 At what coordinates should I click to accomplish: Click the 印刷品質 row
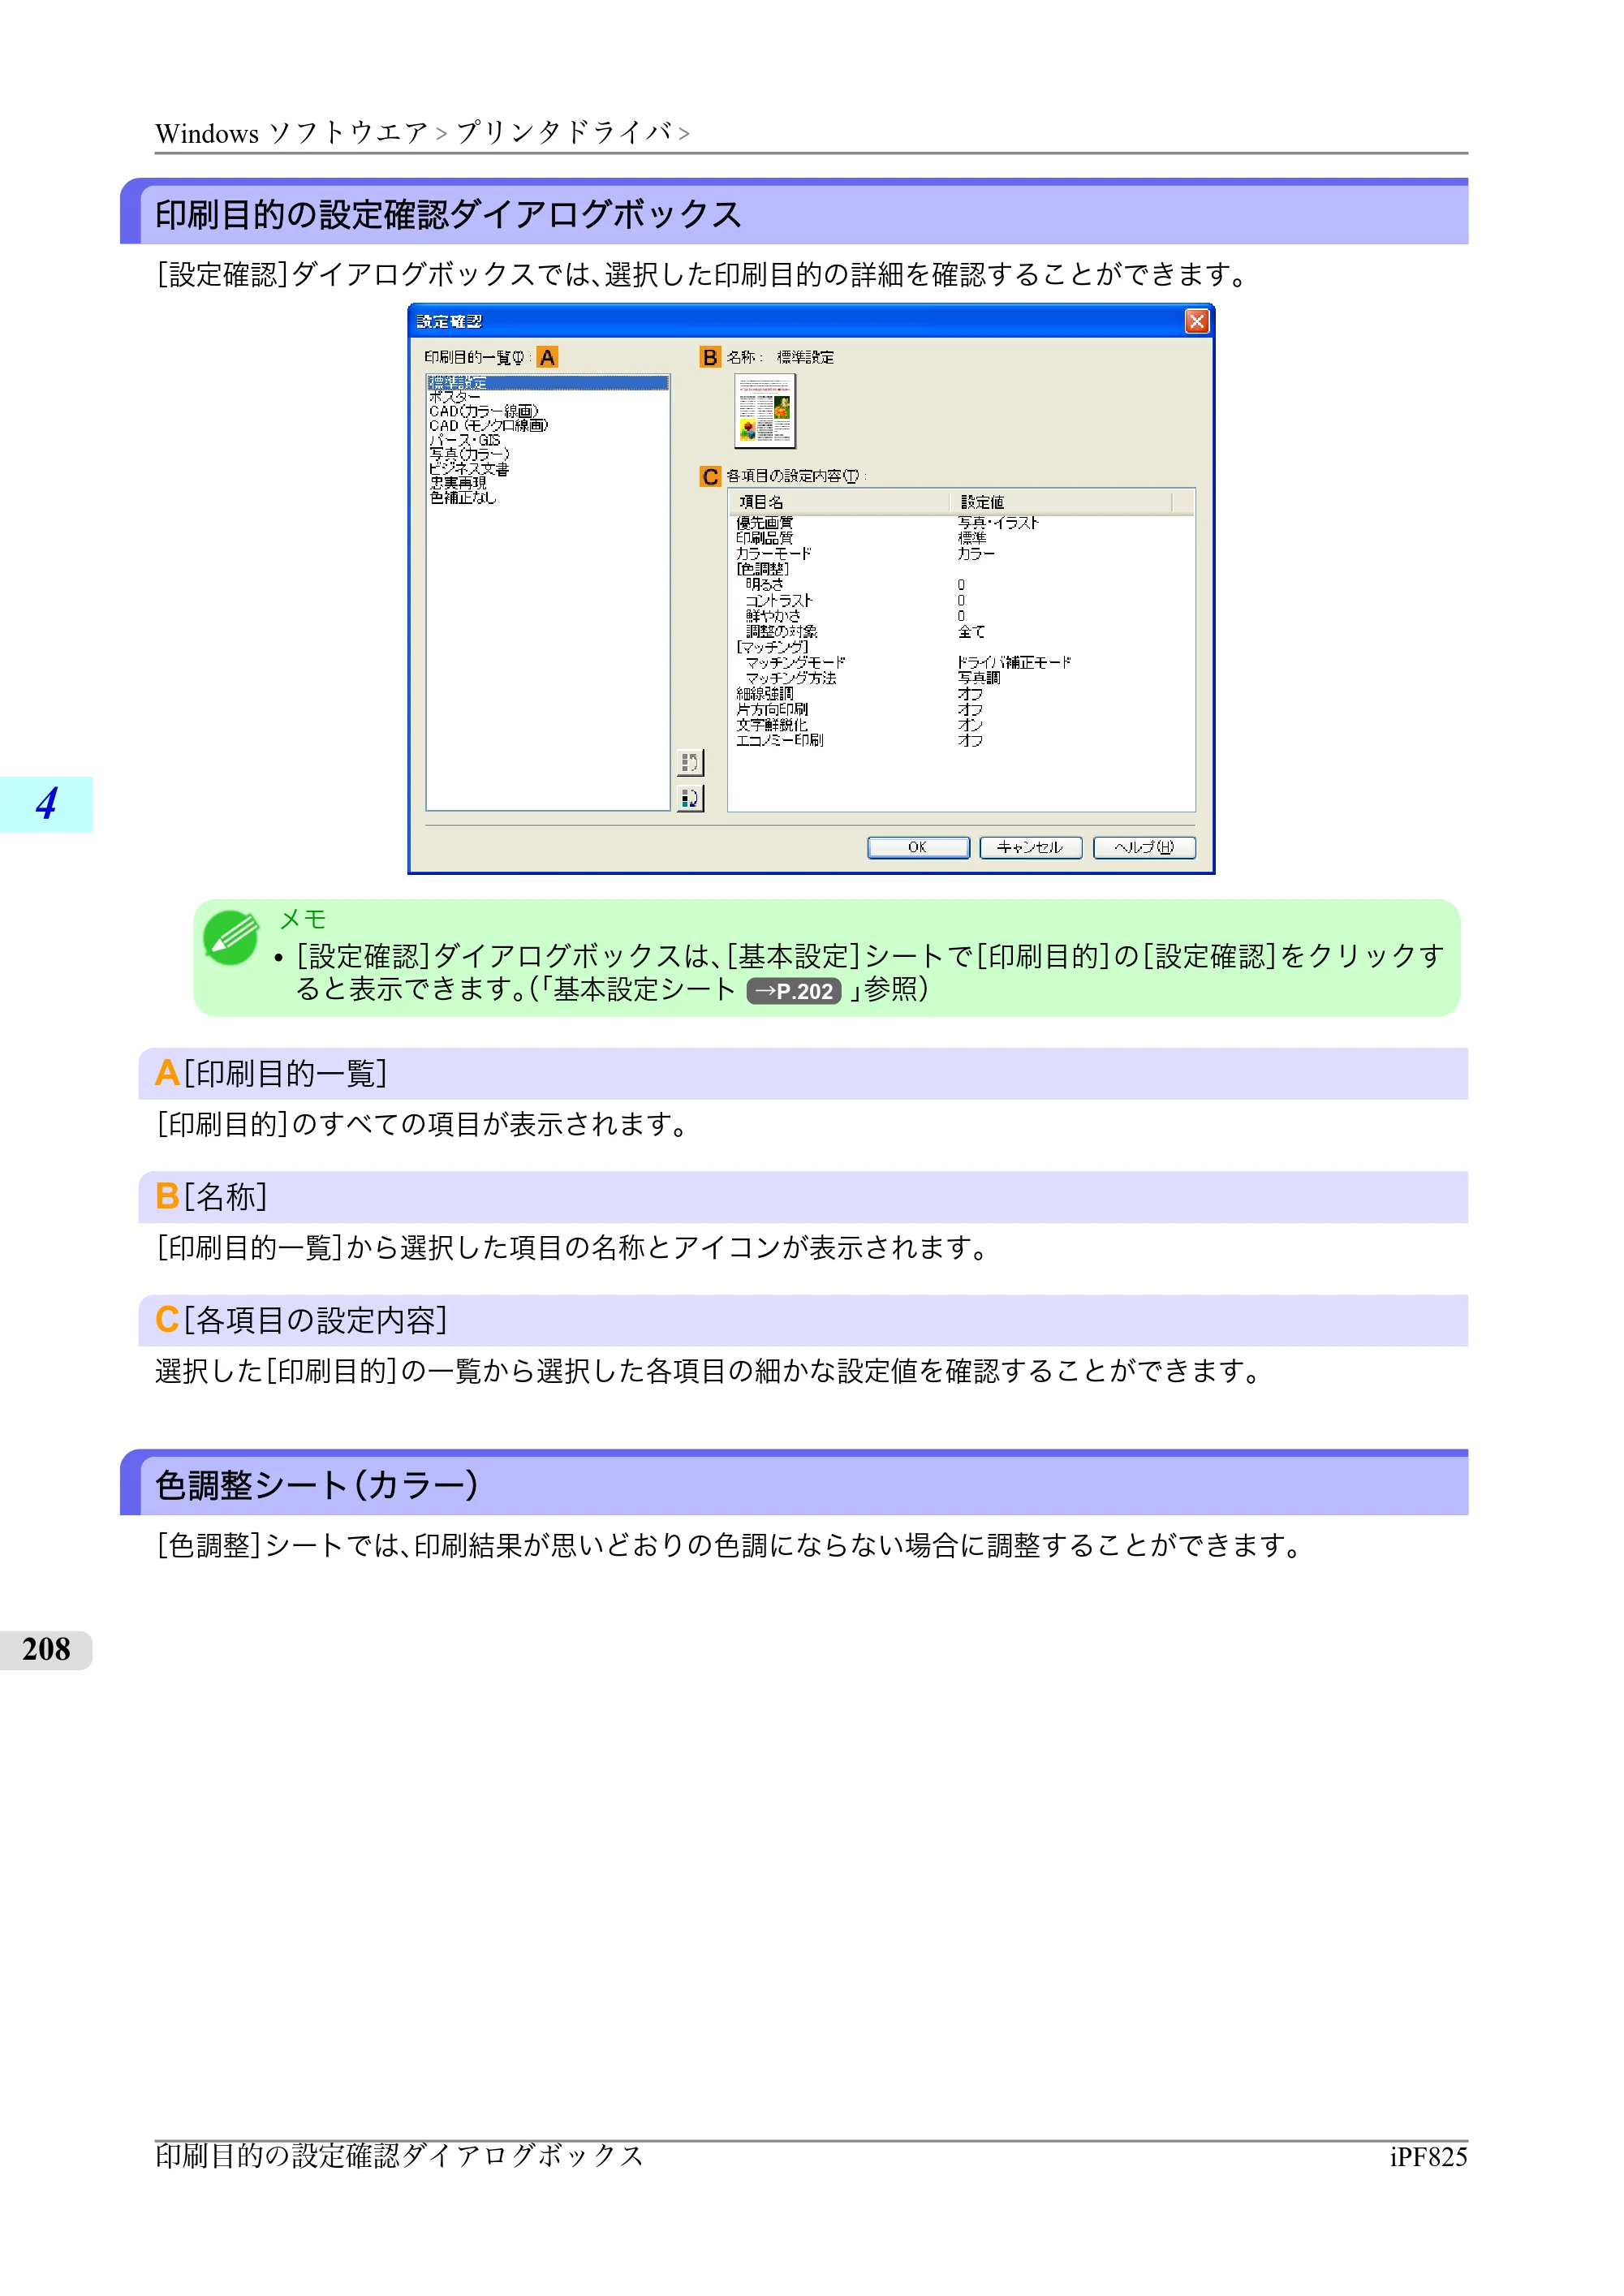tap(961, 538)
